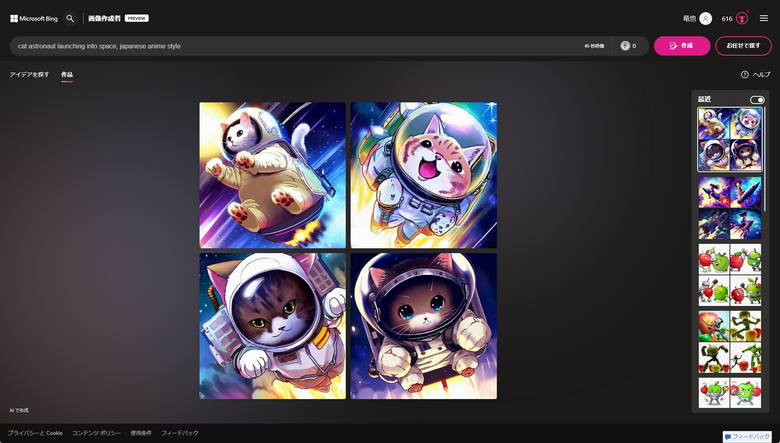Click the pink 作成 button
The width and height of the screenshot is (780, 443).
[682, 46]
